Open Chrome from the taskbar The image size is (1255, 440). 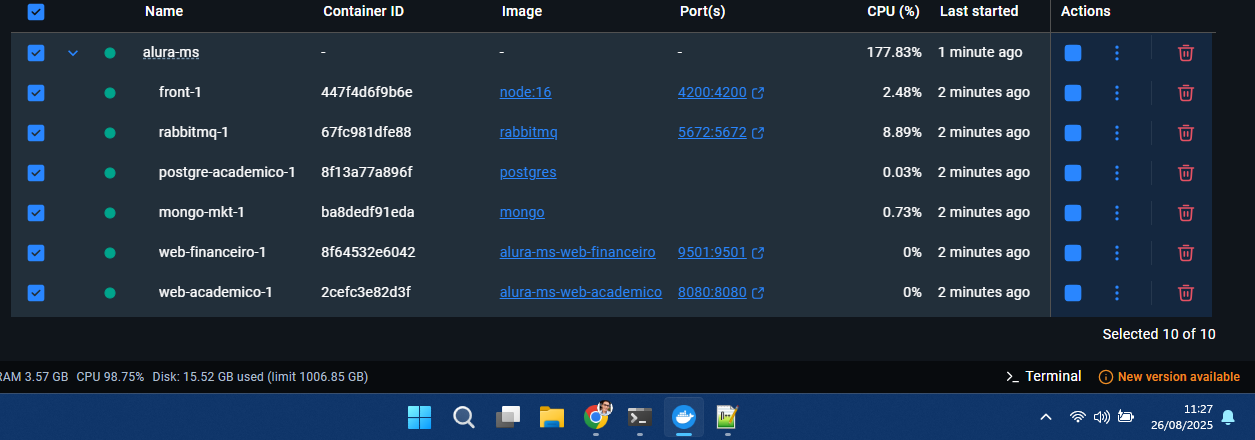(x=597, y=417)
